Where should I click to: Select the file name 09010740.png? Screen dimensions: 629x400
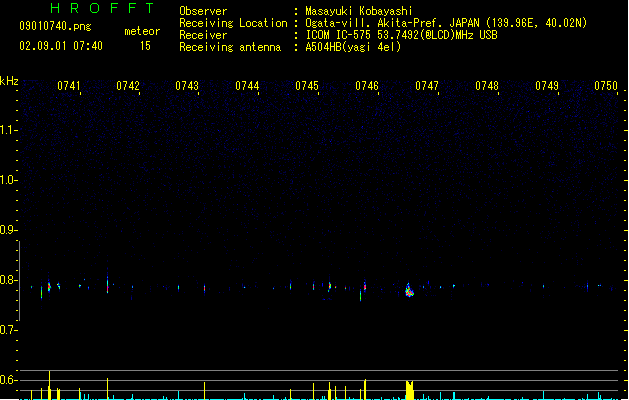coord(55,26)
